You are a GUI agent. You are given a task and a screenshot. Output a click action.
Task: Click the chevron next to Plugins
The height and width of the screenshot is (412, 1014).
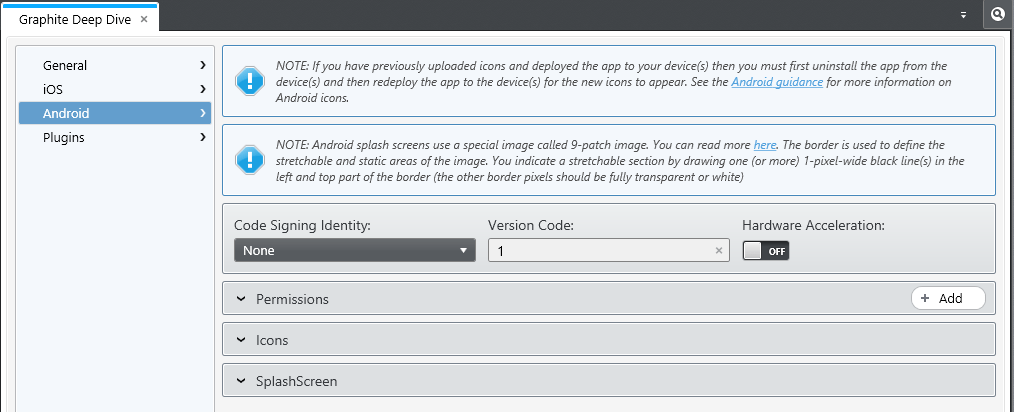point(203,137)
